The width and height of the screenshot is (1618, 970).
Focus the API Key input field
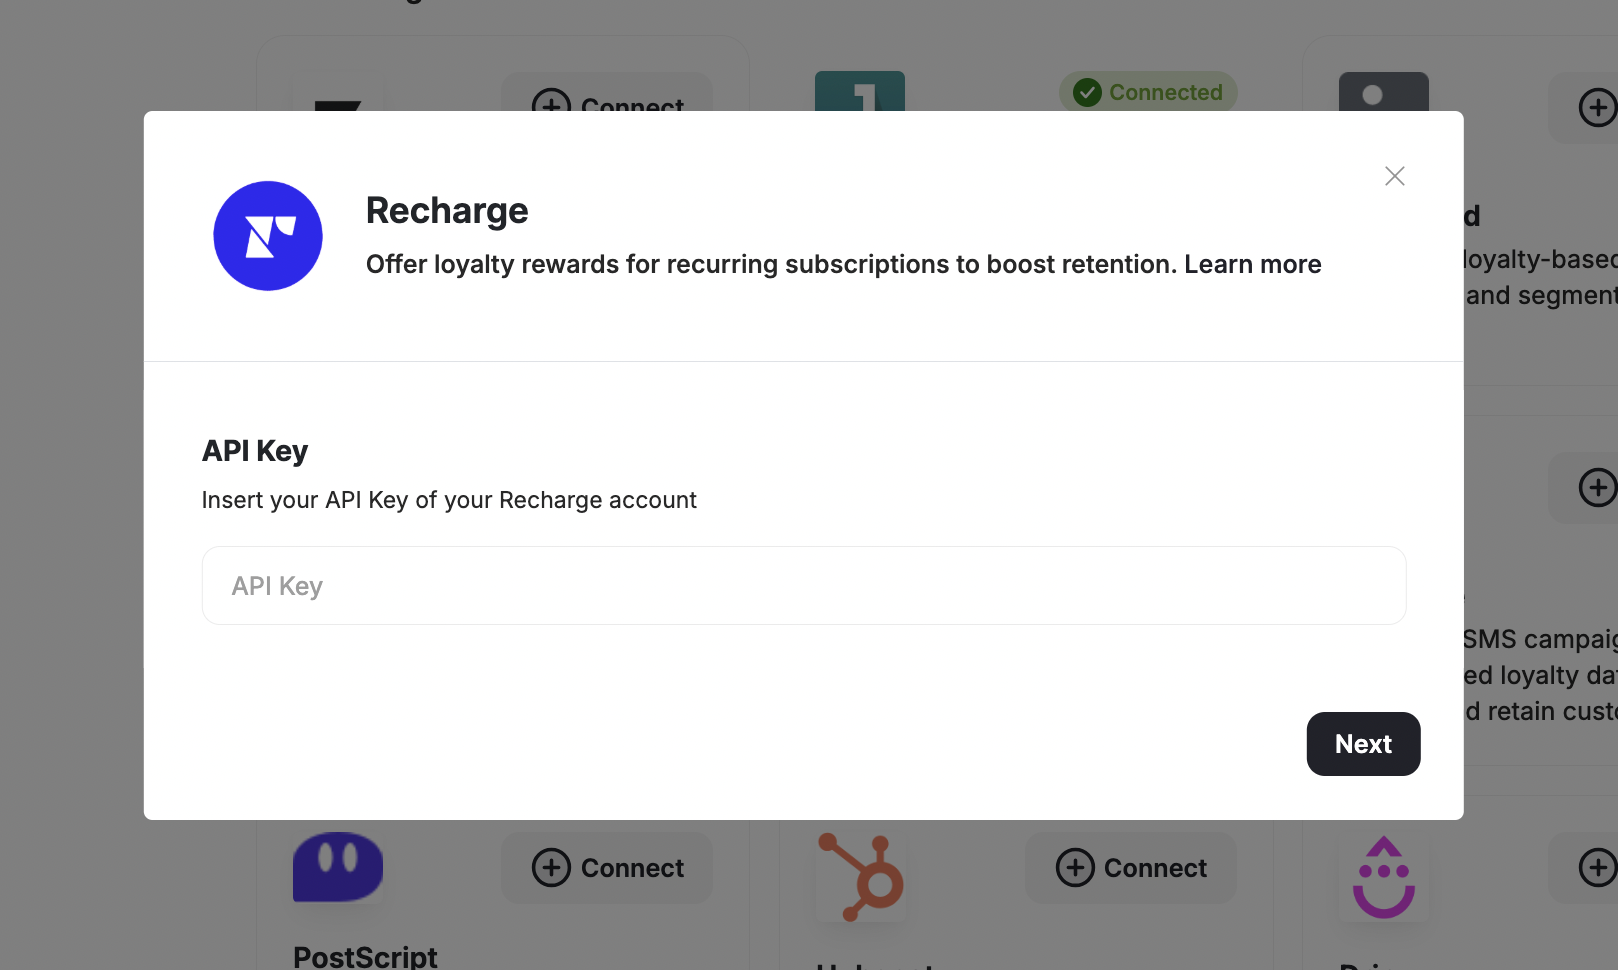click(804, 586)
